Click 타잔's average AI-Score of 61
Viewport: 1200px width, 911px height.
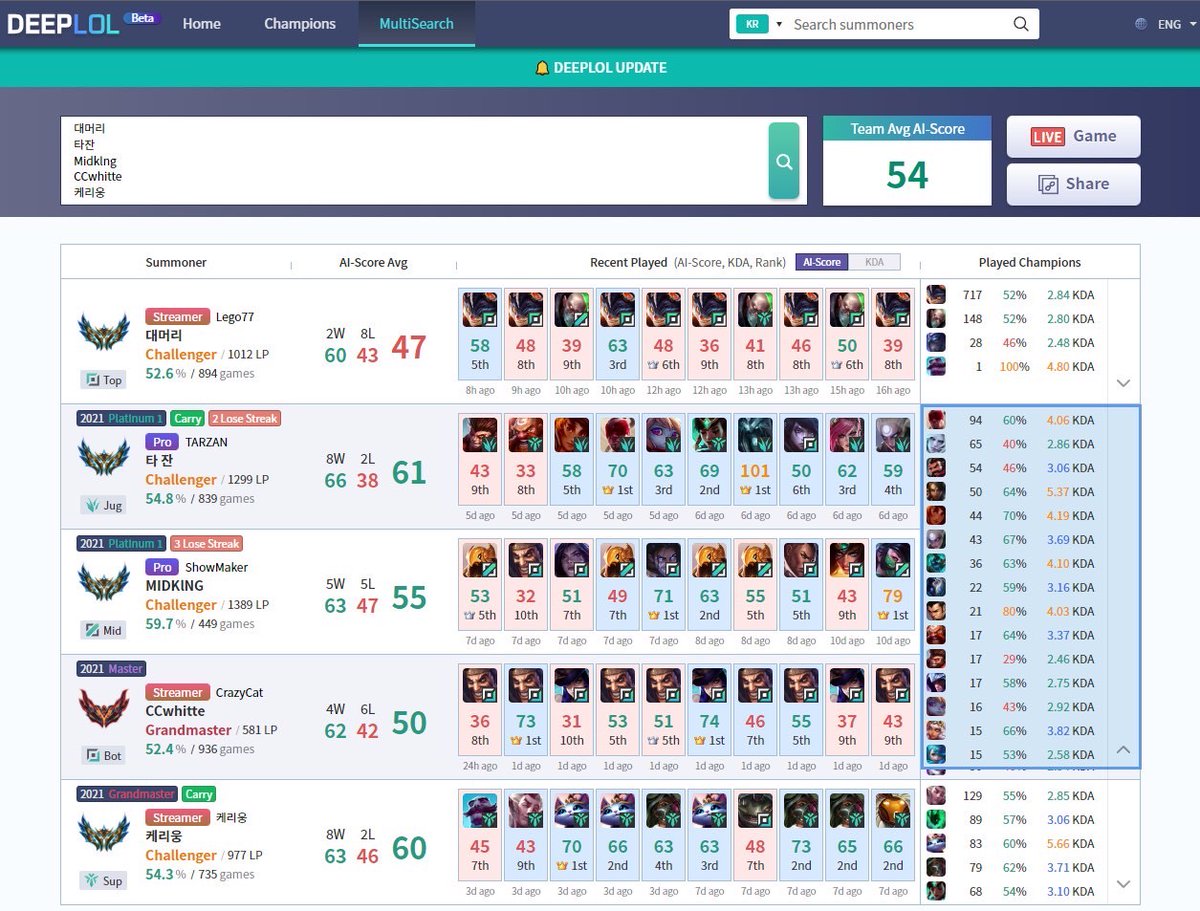tap(409, 471)
